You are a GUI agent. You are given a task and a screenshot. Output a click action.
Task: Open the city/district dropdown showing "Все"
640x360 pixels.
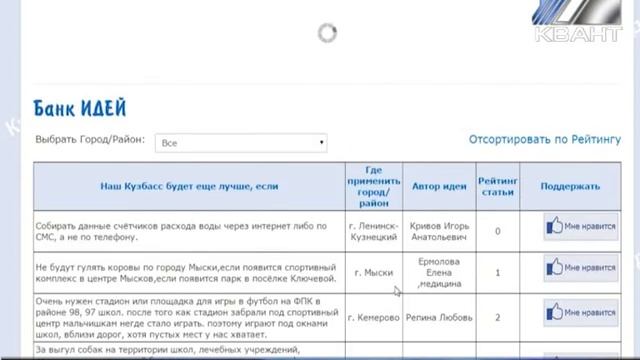(x=241, y=143)
